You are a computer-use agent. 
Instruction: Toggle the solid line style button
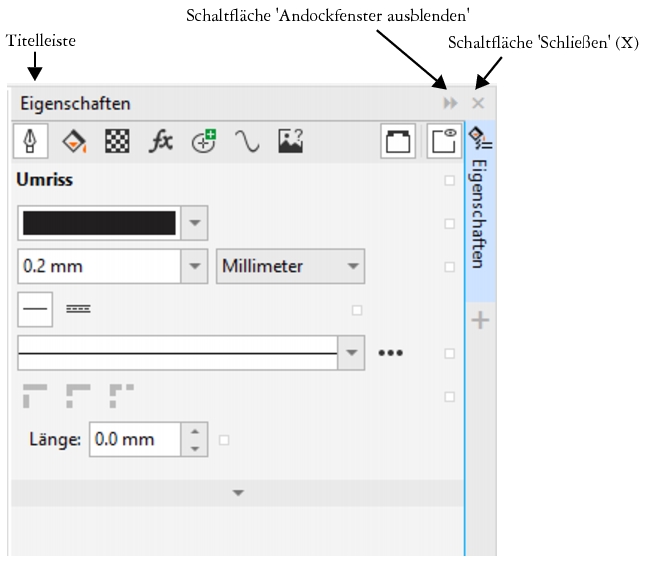coord(35,310)
